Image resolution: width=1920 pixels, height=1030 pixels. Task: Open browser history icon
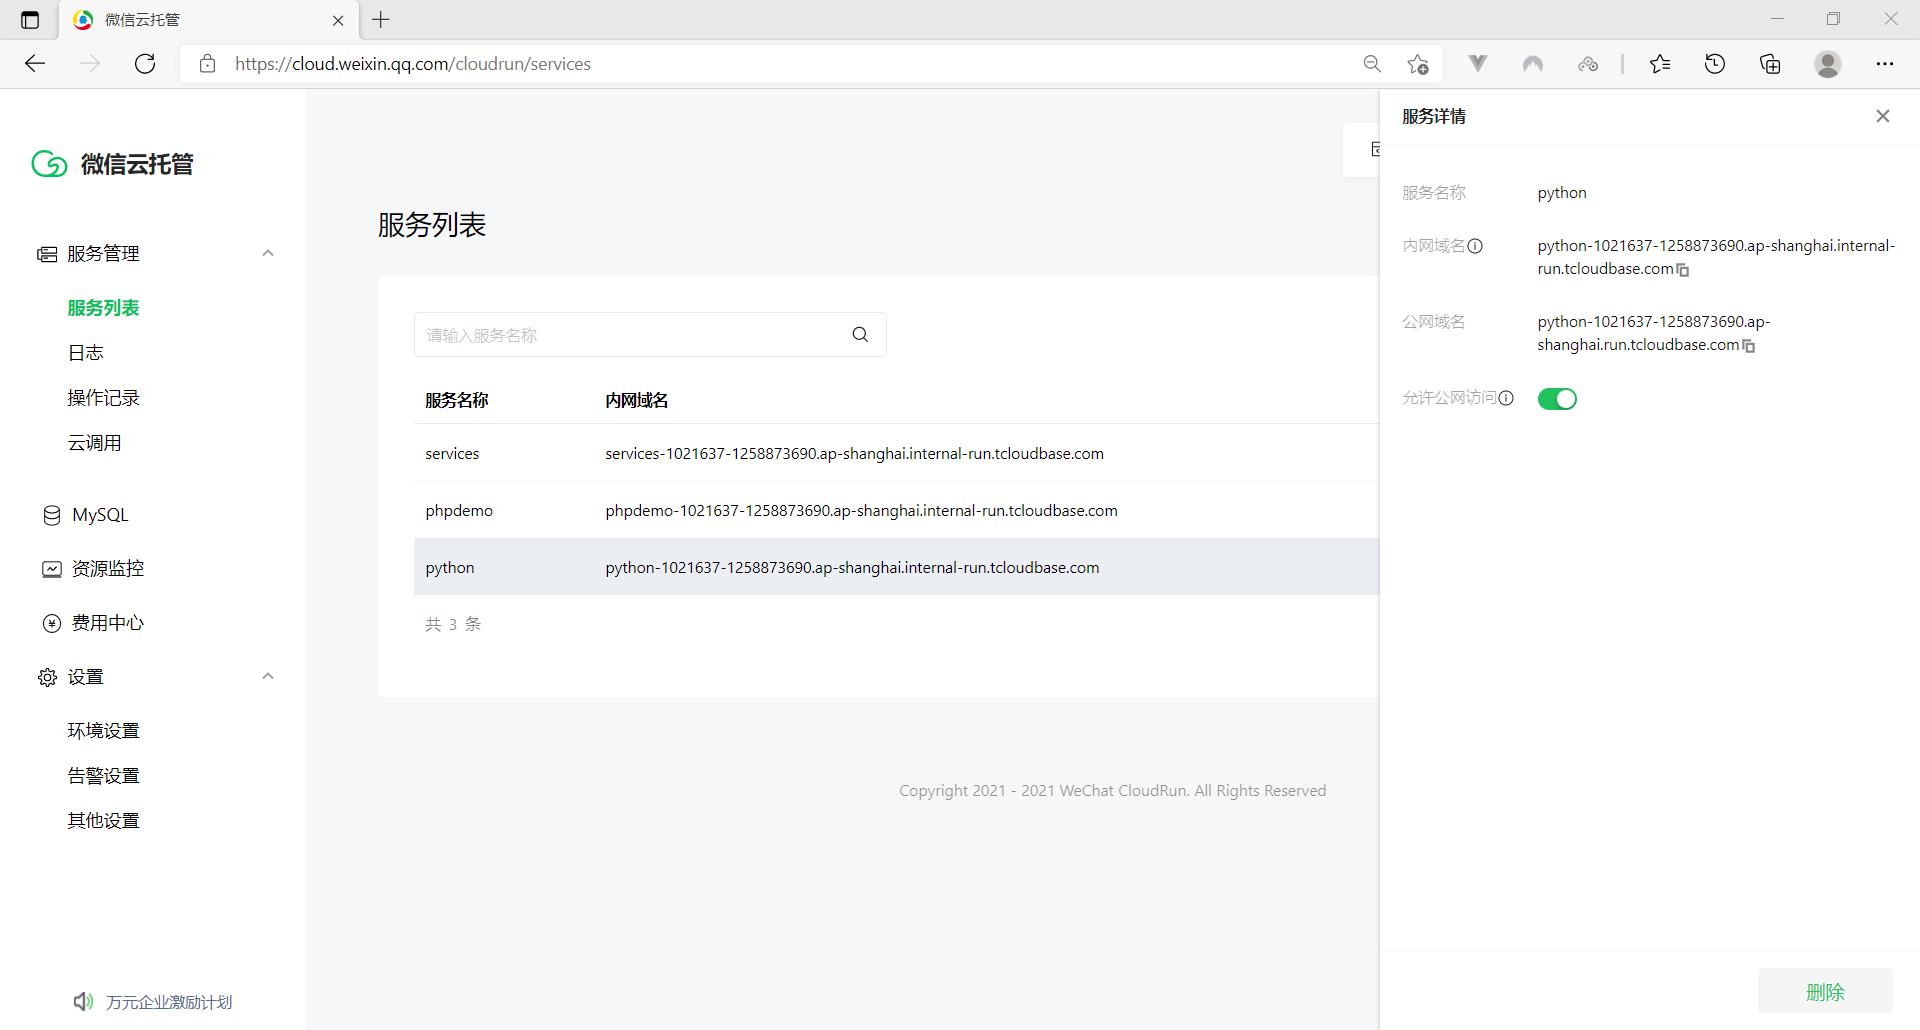pyautogui.click(x=1715, y=64)
